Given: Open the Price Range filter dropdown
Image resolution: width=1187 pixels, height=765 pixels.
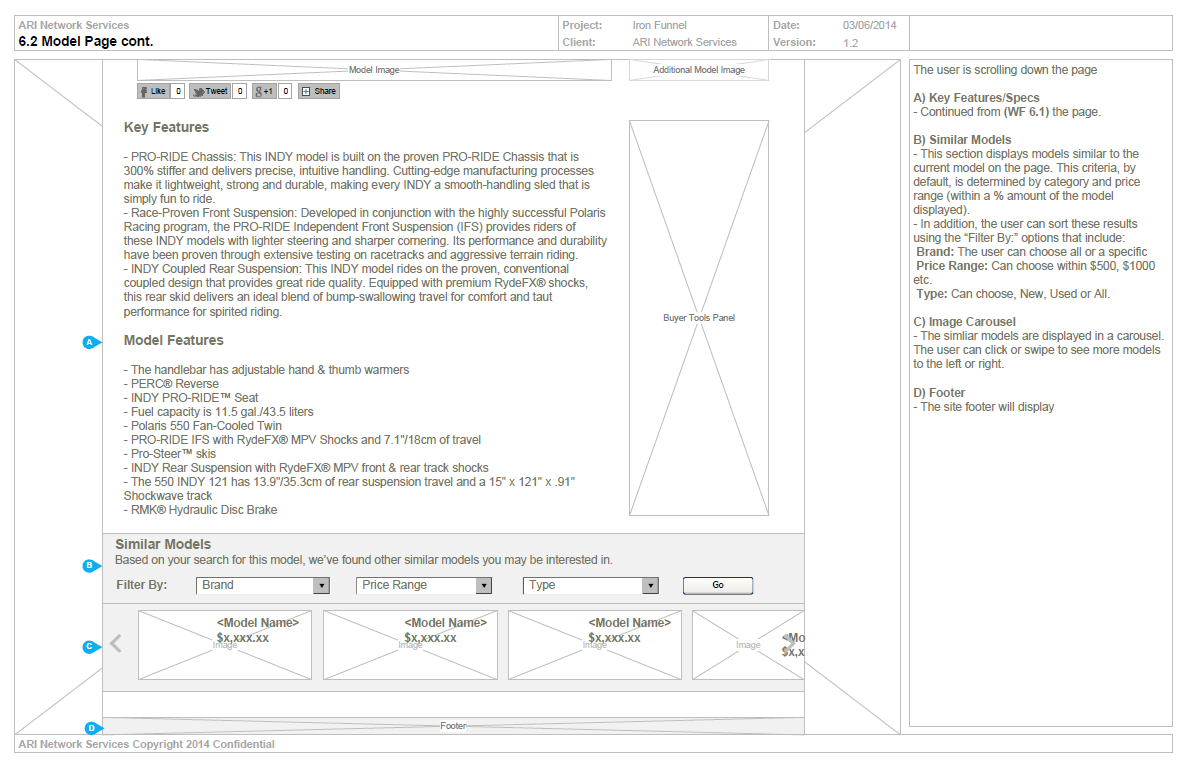Looking at the screenshot, I should (x=424, y=586).
